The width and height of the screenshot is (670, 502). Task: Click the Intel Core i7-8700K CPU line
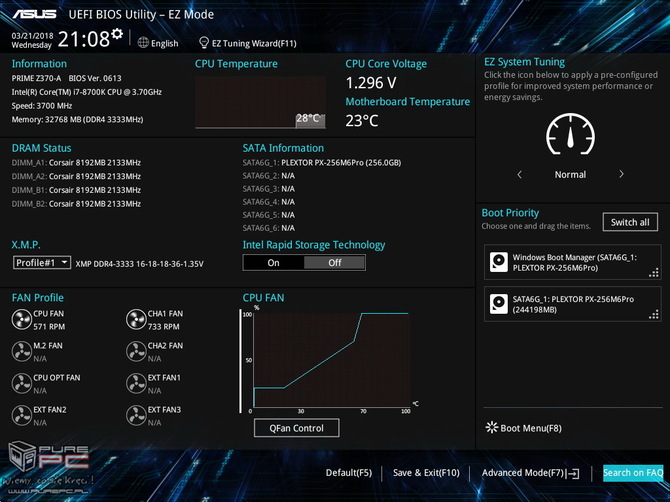point(87,92)
